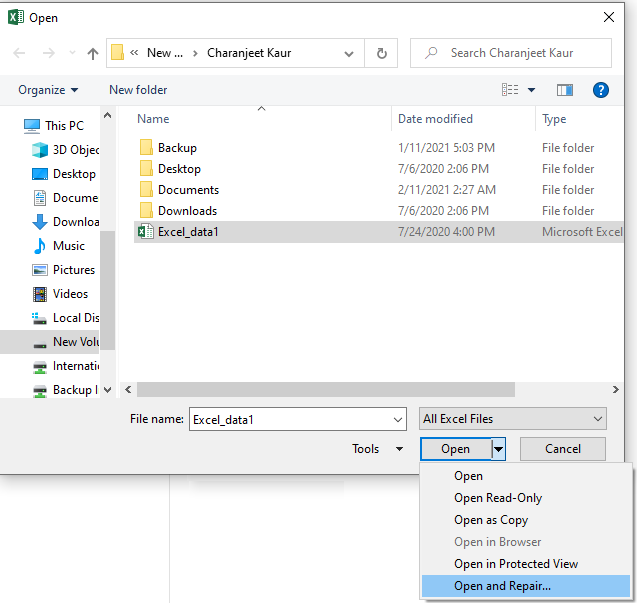This screenshot has height=603, width=637.
Task: Click the Back arrow navigation icon
Action: (x=20, y=53)
